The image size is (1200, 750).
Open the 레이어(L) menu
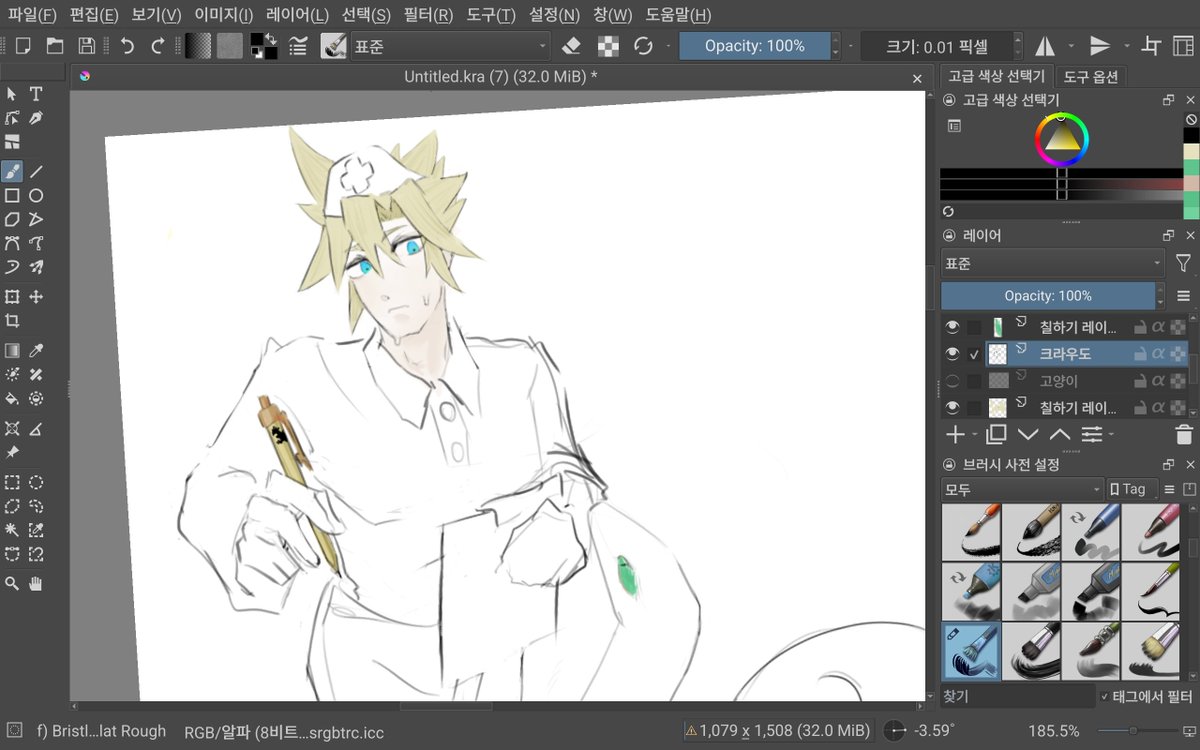point(297,15)
